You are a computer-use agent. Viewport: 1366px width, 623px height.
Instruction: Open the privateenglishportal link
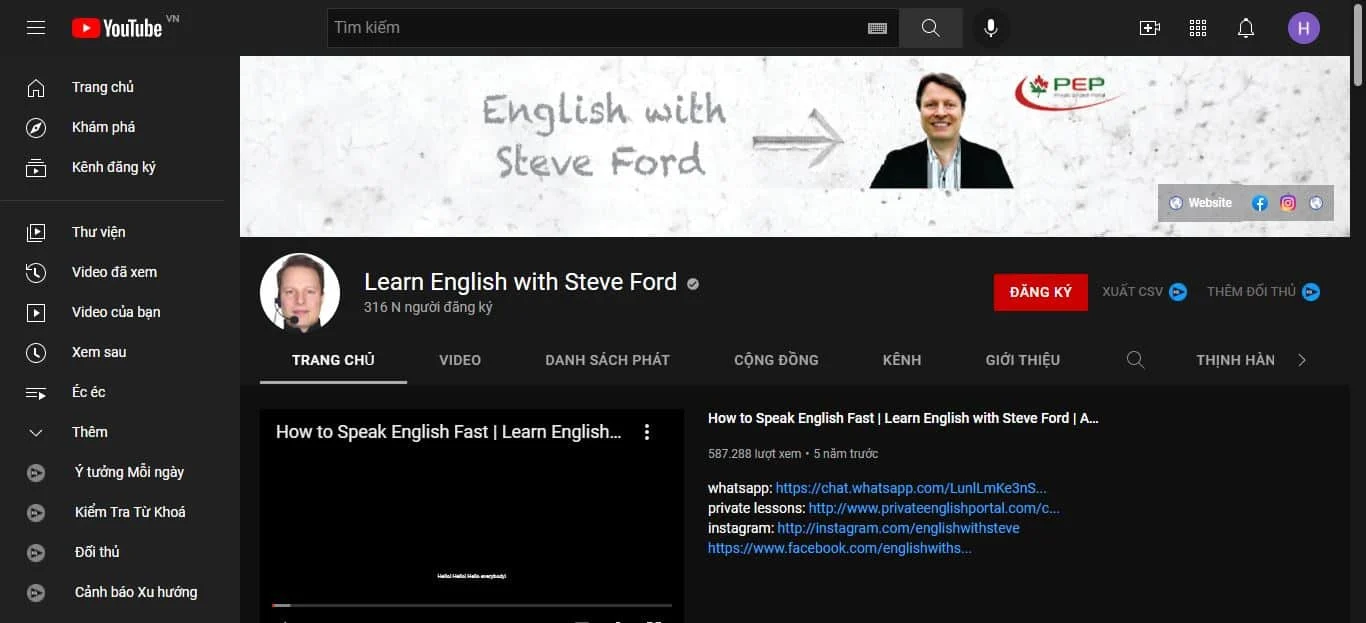934,508
